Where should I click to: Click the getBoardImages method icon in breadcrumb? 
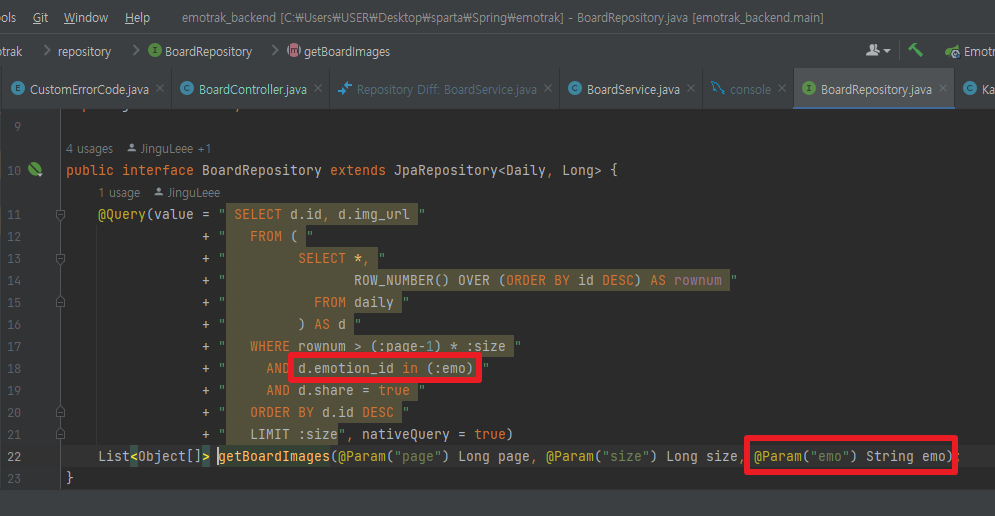(294, 50)
